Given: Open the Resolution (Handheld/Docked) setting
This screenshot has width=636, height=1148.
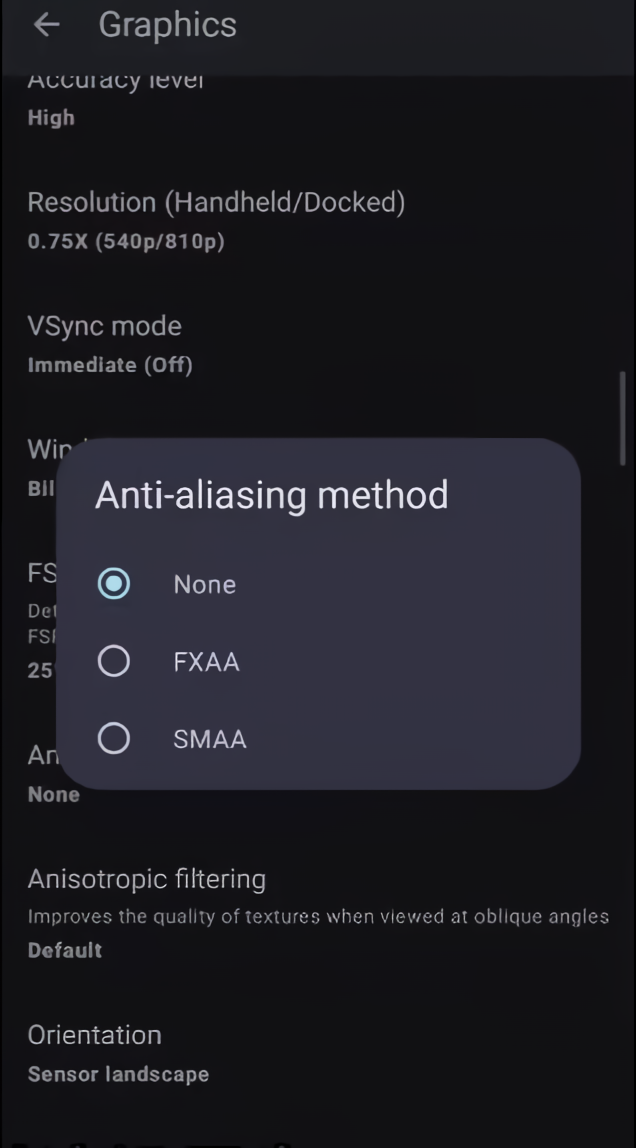Looking at the screenshot, I should [x=216, y=203].
